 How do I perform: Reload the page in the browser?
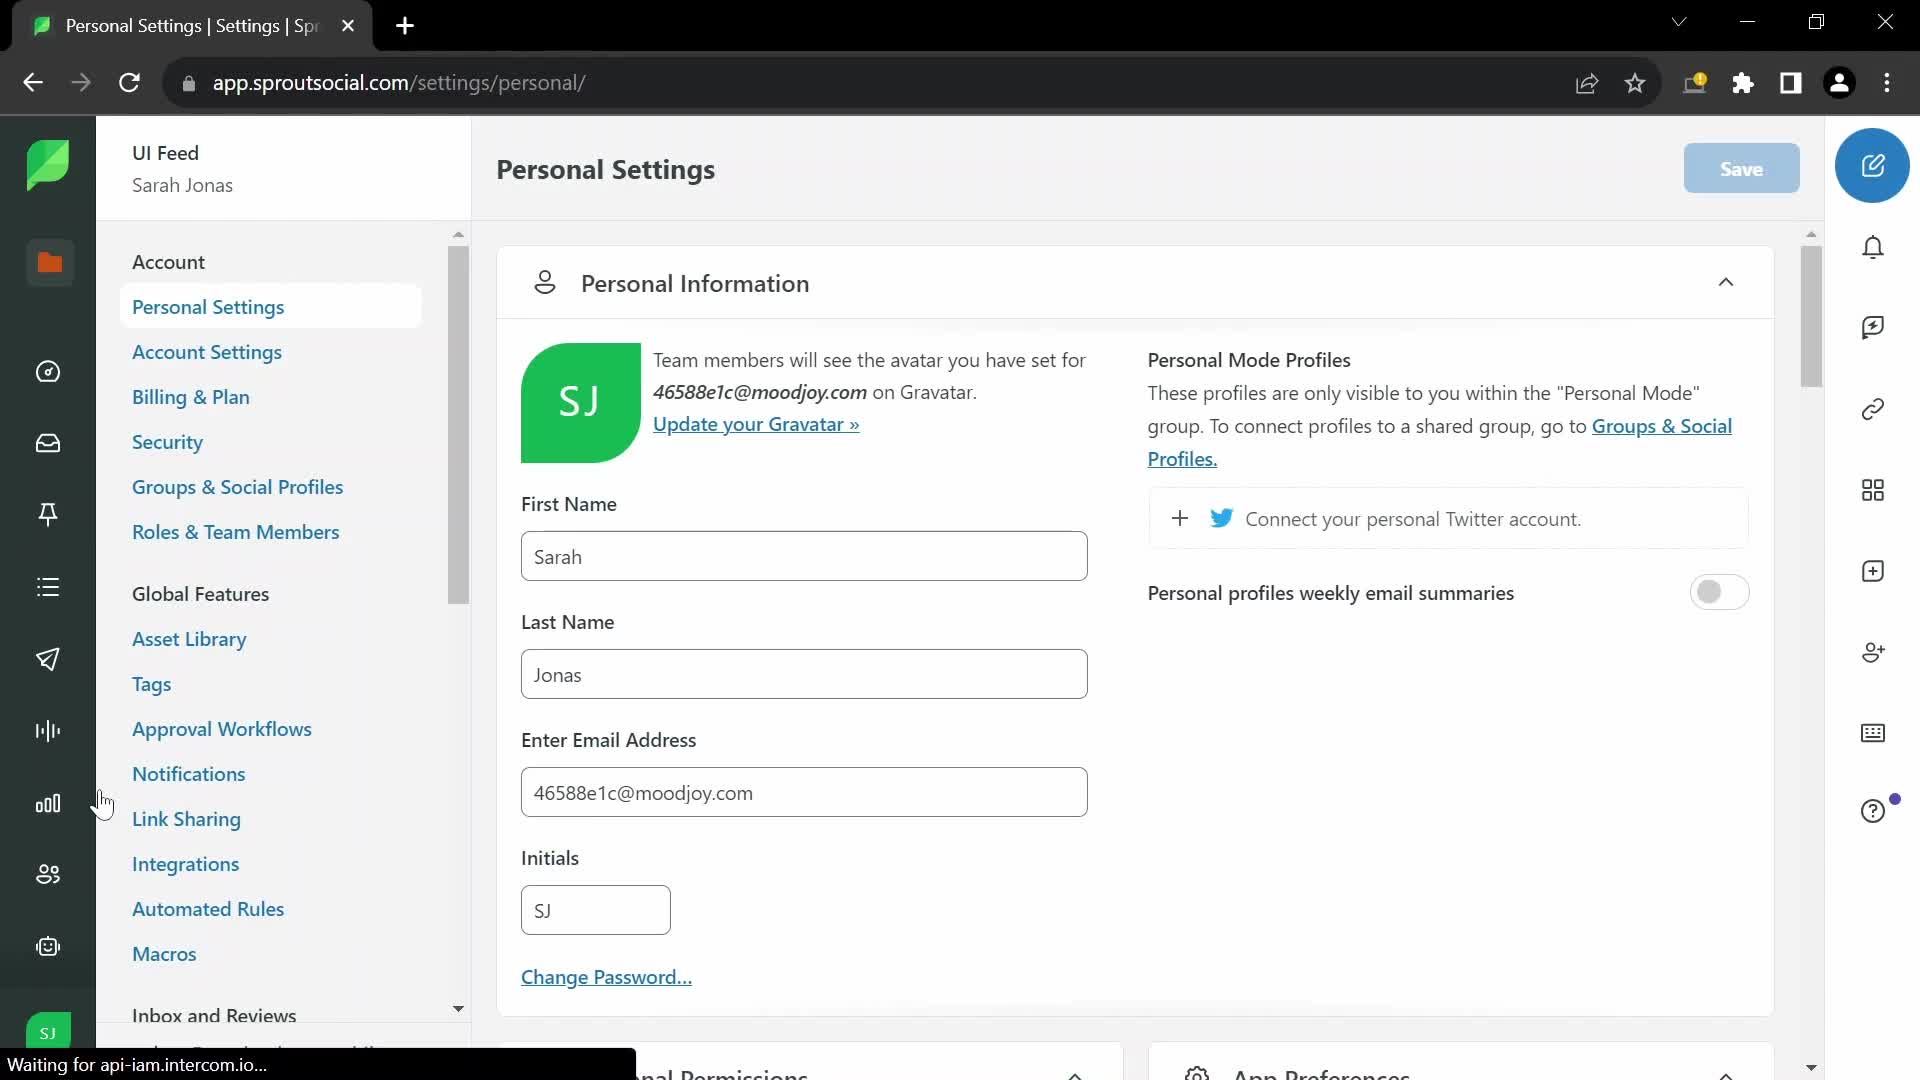tap(129, 83)
